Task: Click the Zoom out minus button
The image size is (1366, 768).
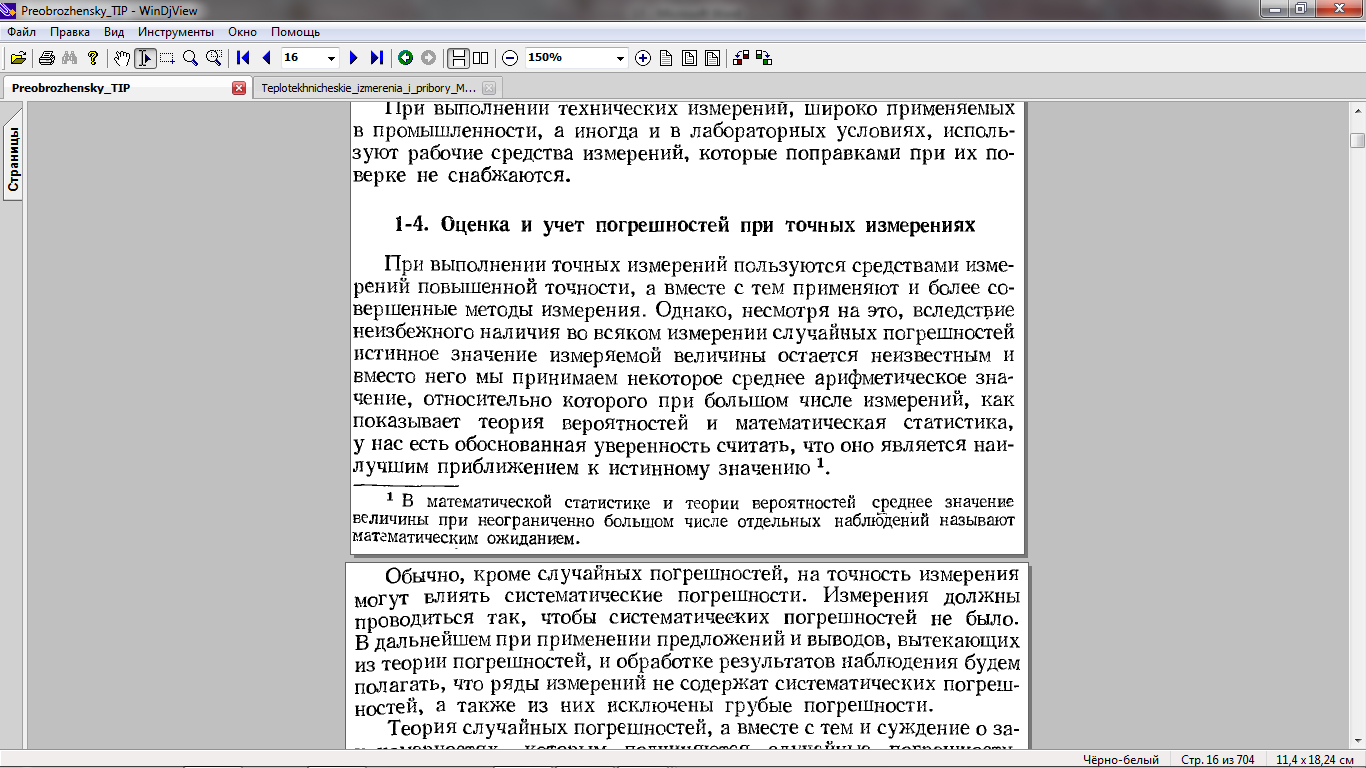Action: 510,58
